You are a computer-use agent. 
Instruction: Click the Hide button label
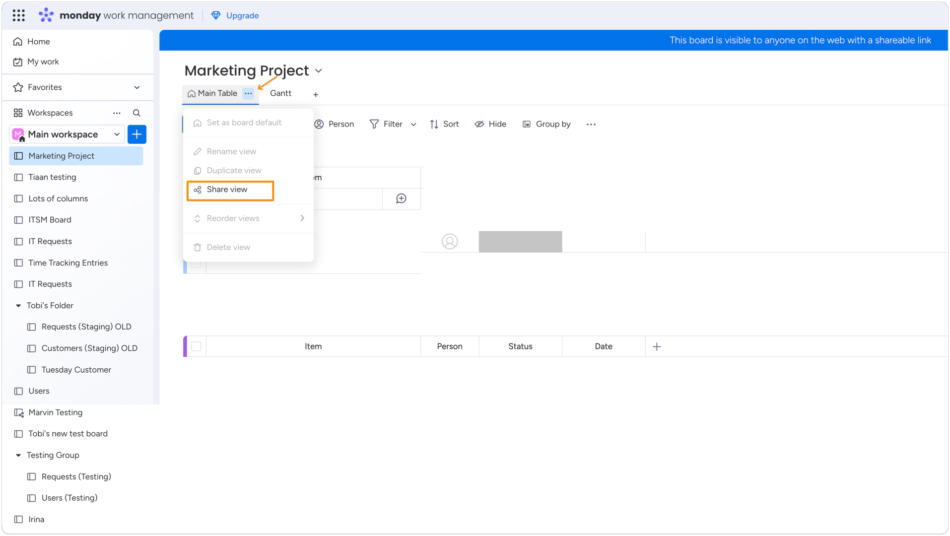pos(497,124)
